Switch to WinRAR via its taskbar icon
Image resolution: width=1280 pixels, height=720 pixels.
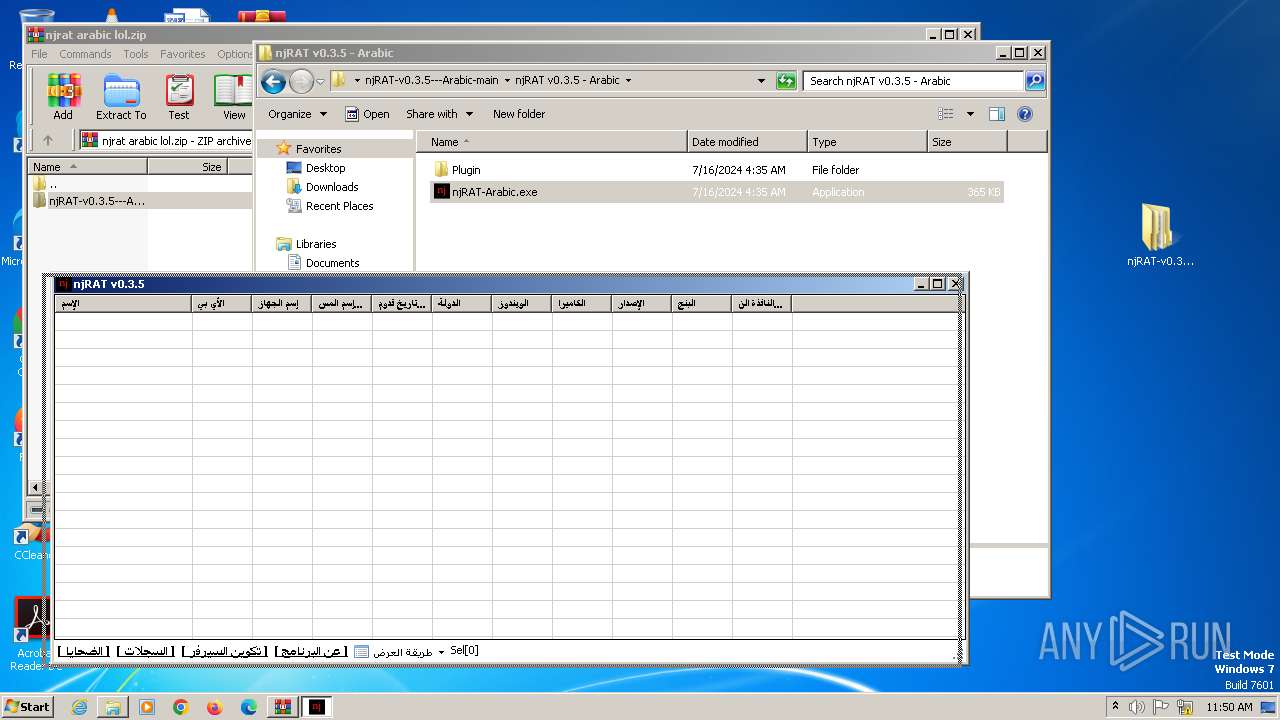pos(283,707)
